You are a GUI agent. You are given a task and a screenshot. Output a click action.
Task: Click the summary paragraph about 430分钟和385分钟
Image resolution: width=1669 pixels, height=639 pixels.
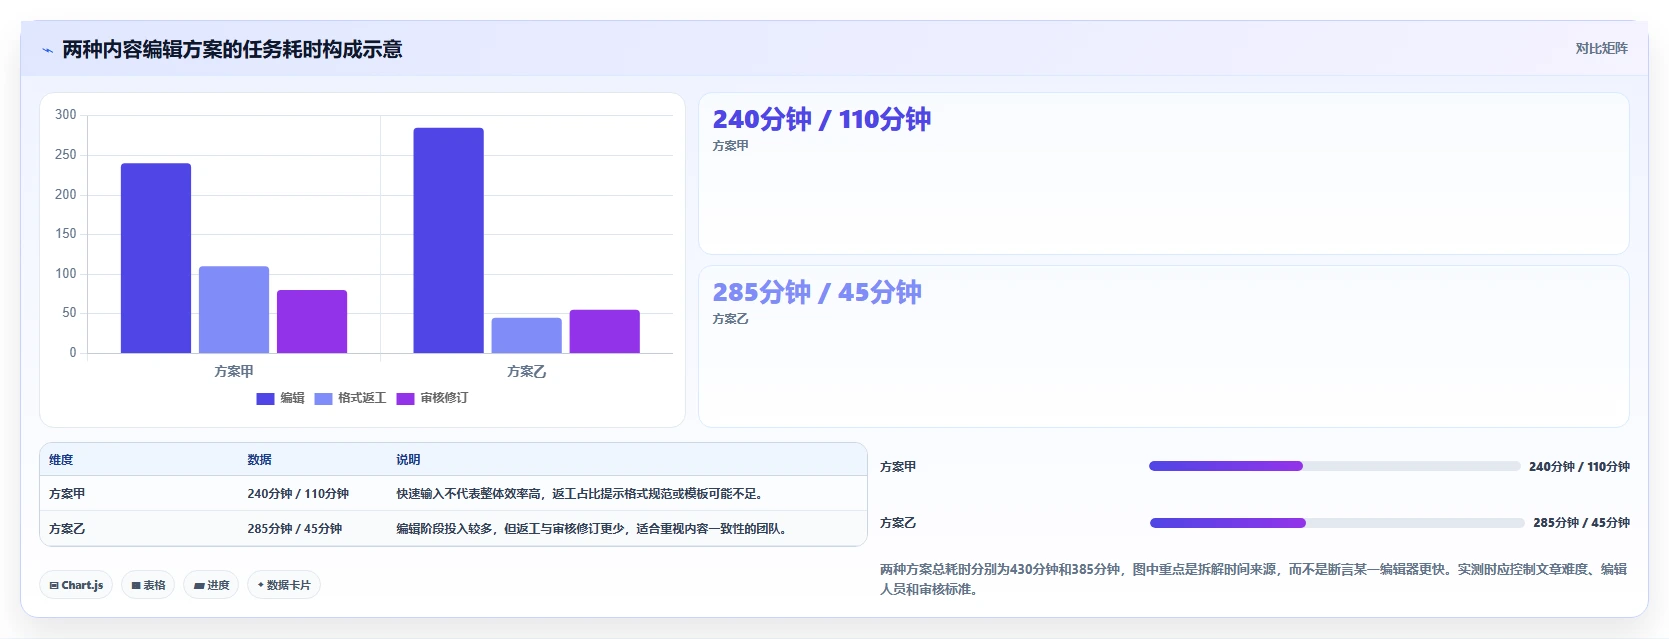tap(1254, 579)
